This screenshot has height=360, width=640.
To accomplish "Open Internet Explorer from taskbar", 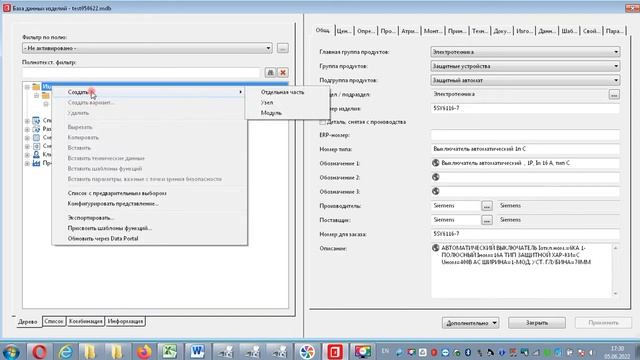I will [65, 351].
